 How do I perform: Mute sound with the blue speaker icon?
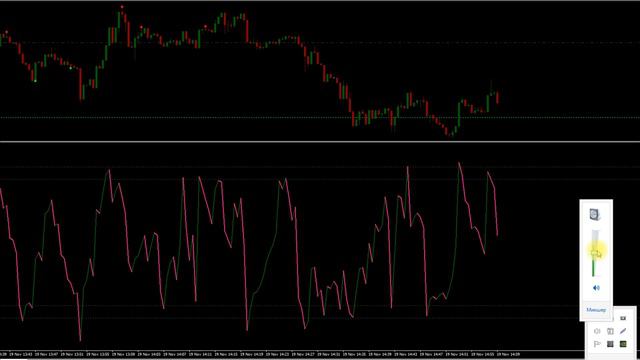click(596, 288)
